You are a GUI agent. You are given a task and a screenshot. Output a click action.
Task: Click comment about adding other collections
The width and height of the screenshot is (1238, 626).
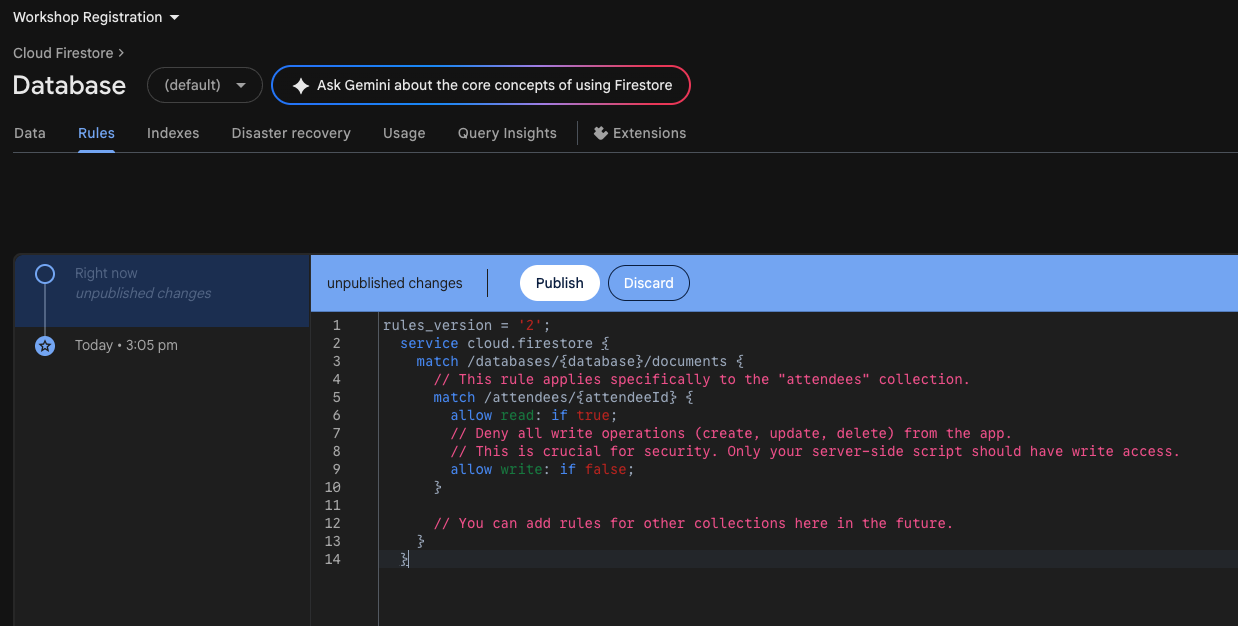pos(693,523)
